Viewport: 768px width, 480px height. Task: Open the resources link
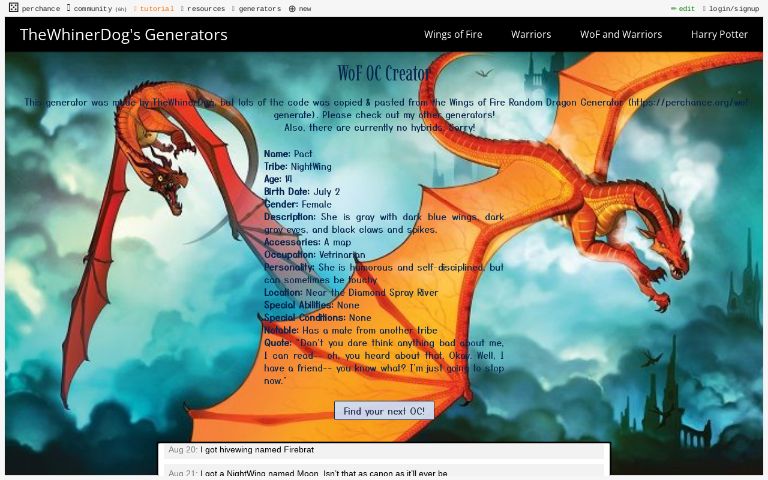203,8
